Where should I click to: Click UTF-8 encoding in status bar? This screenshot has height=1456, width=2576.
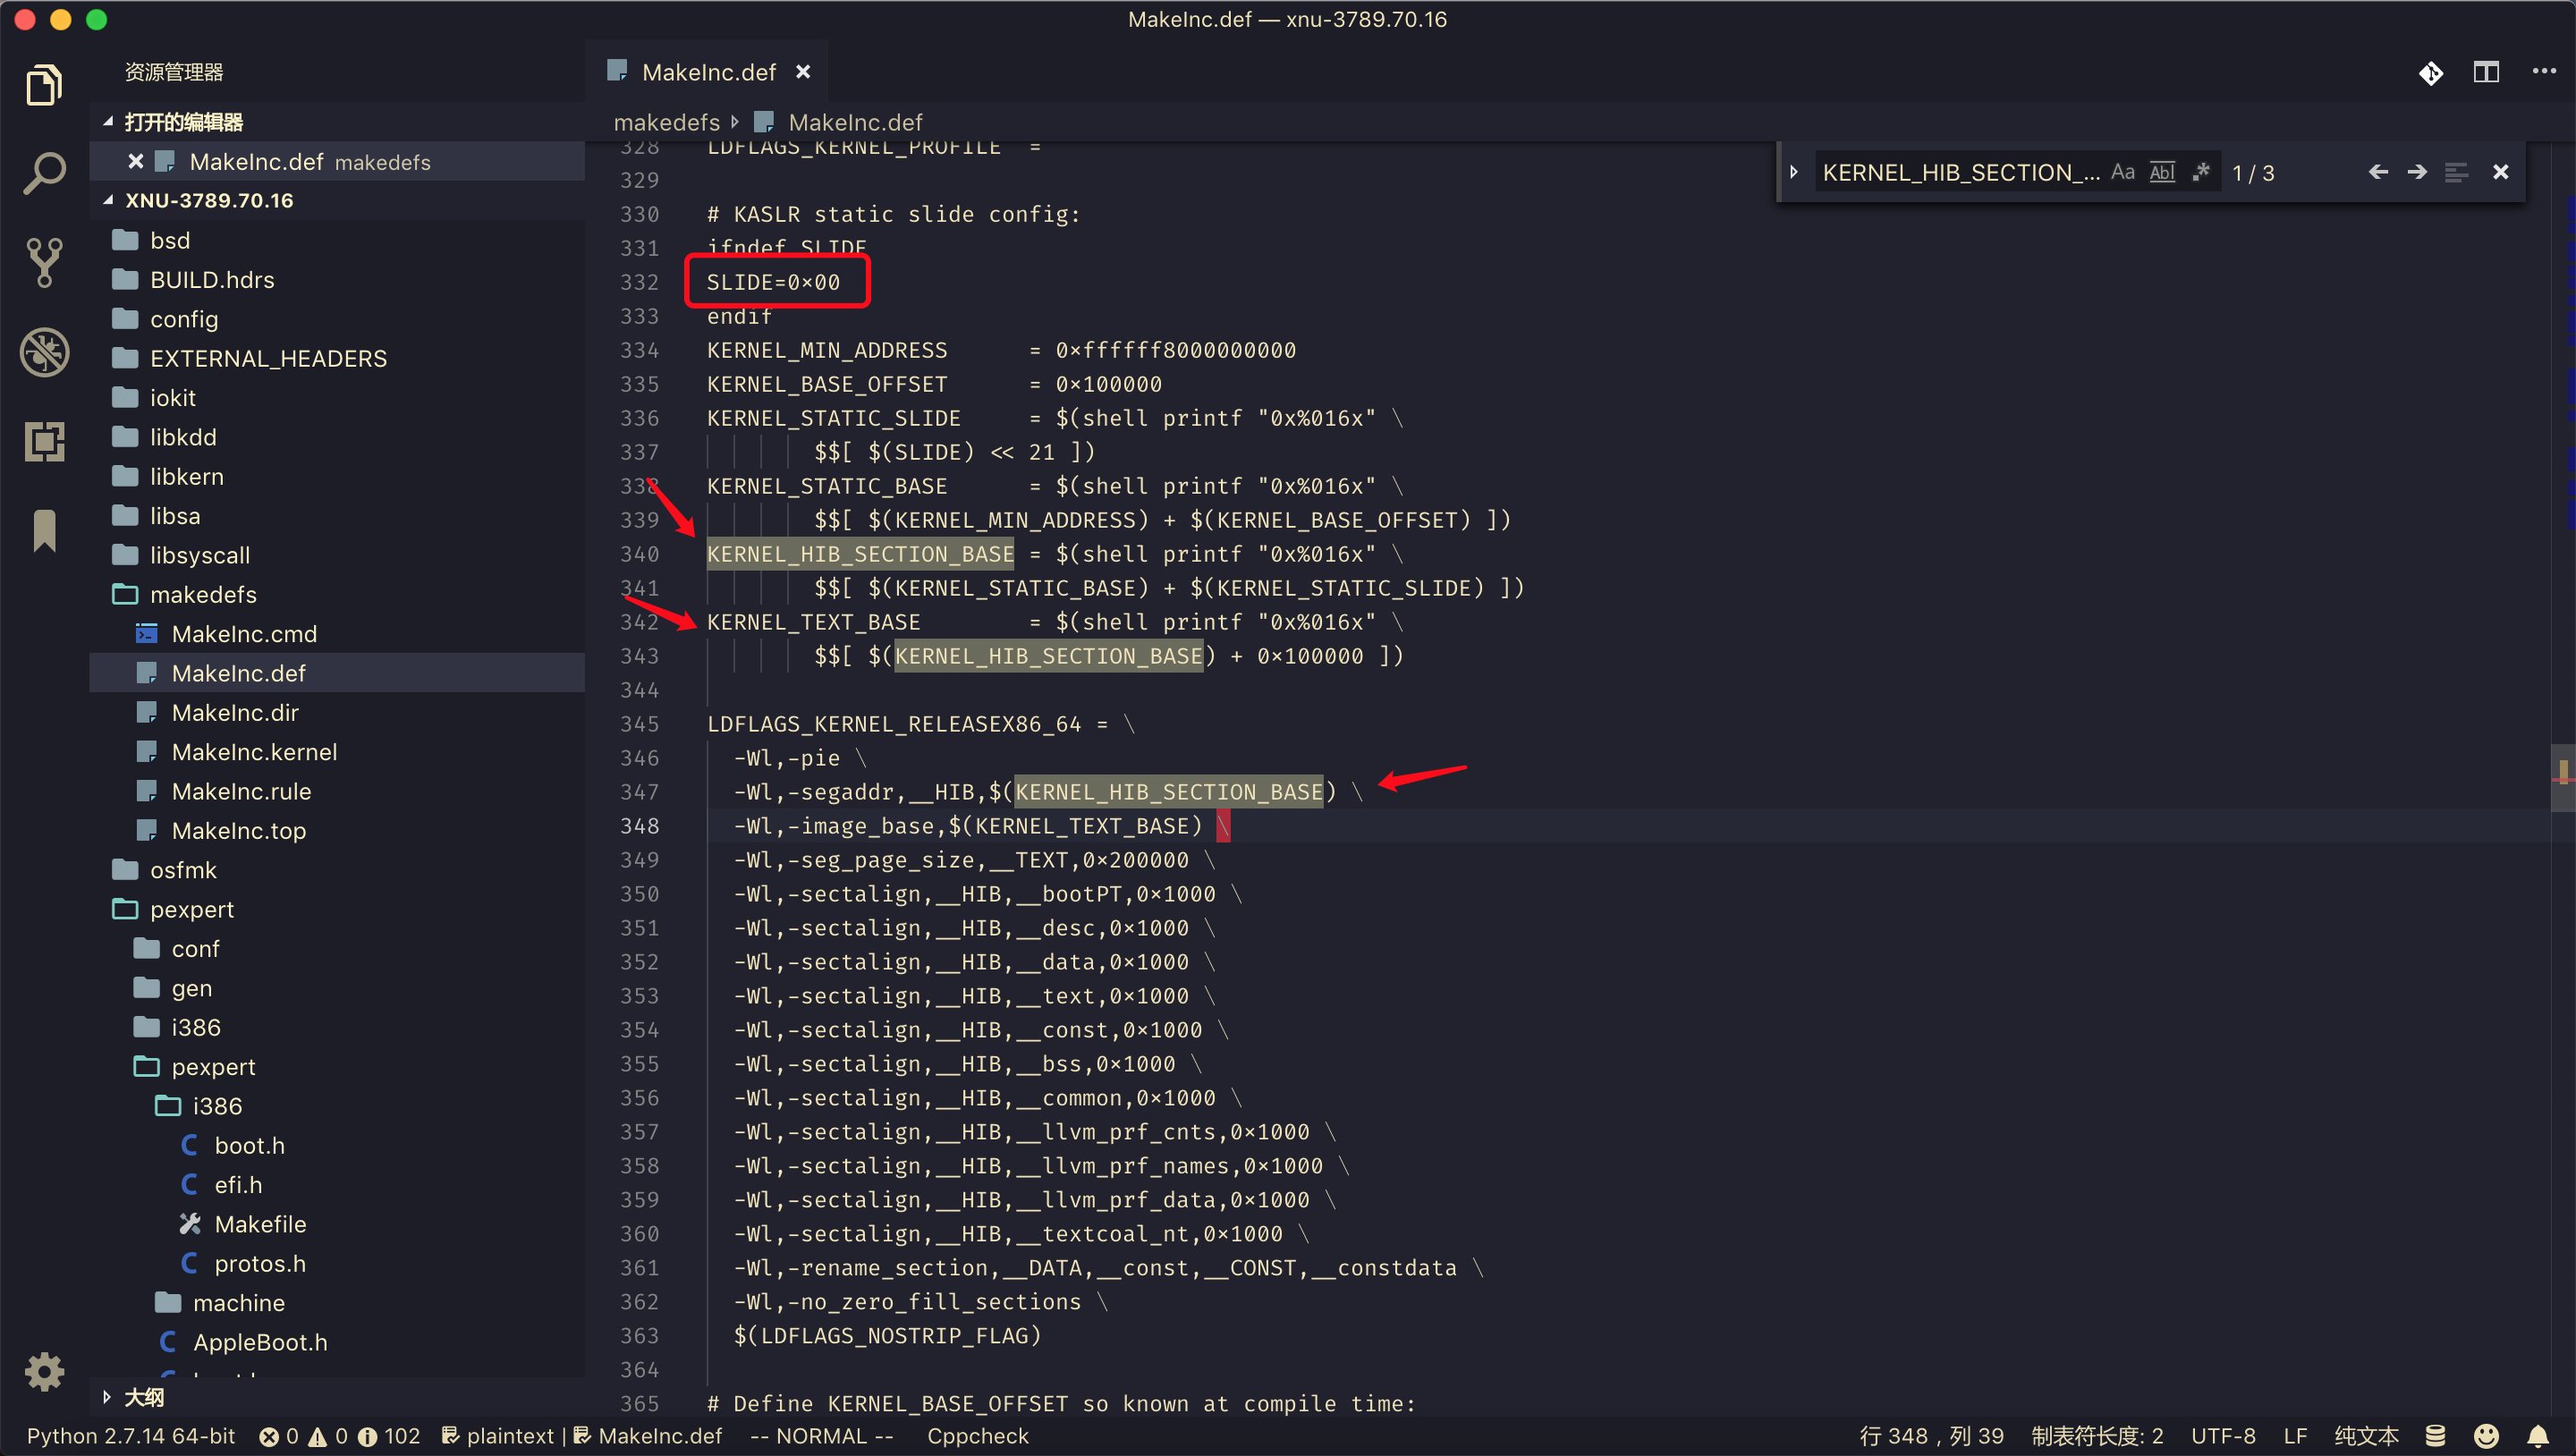pos(2222,1436)
